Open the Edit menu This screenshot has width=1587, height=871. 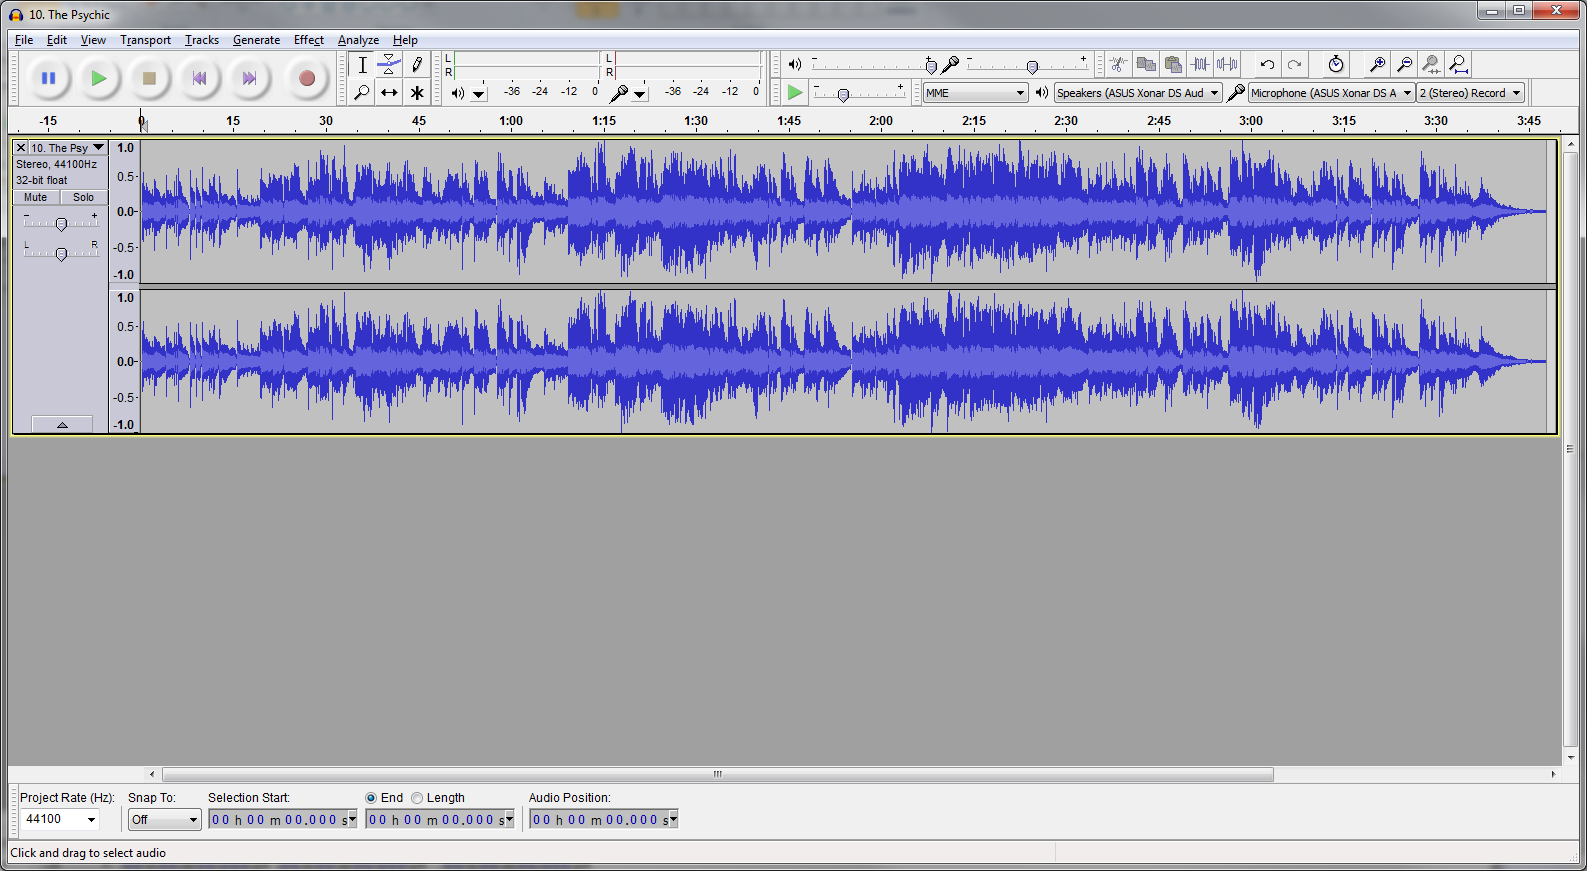click(57, 40)
